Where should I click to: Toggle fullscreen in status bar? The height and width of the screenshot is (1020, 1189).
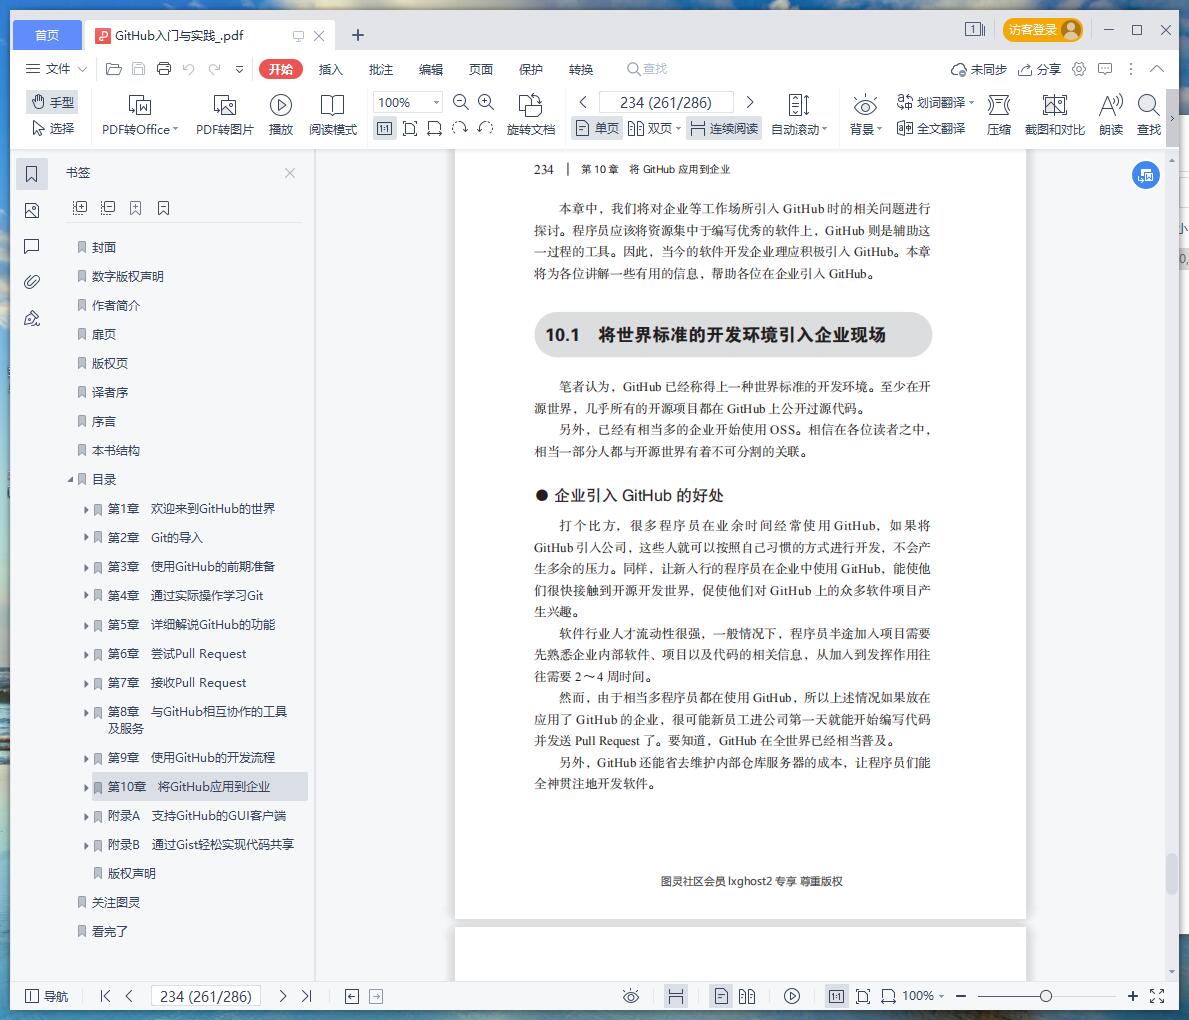pyautogui.click(x=1157, y=996)
